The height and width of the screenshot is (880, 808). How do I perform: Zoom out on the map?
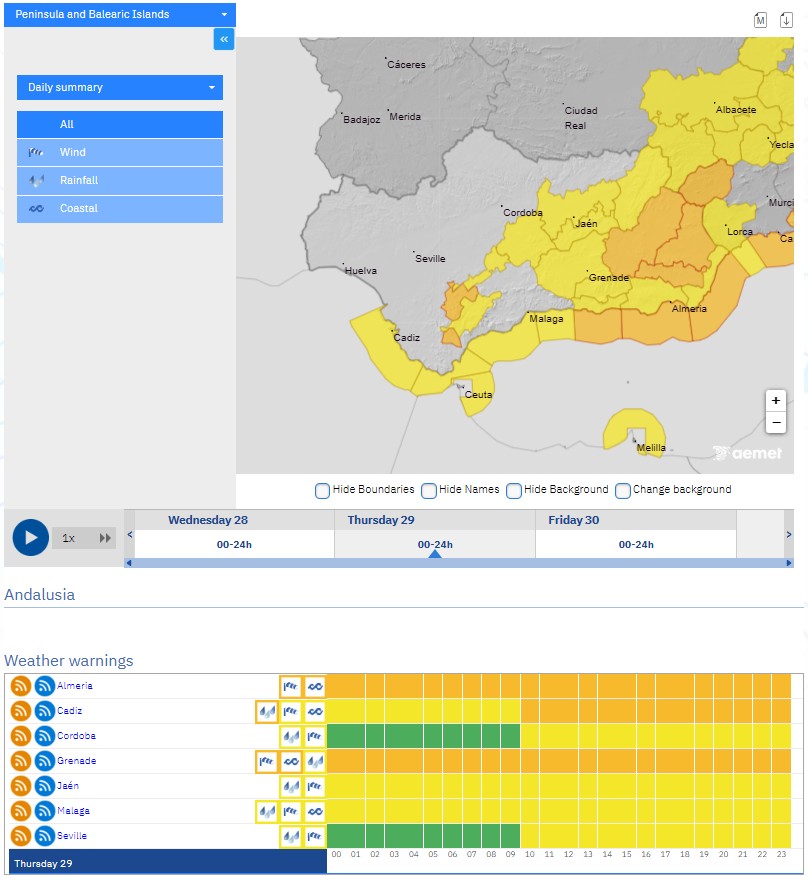pos(776,423)
